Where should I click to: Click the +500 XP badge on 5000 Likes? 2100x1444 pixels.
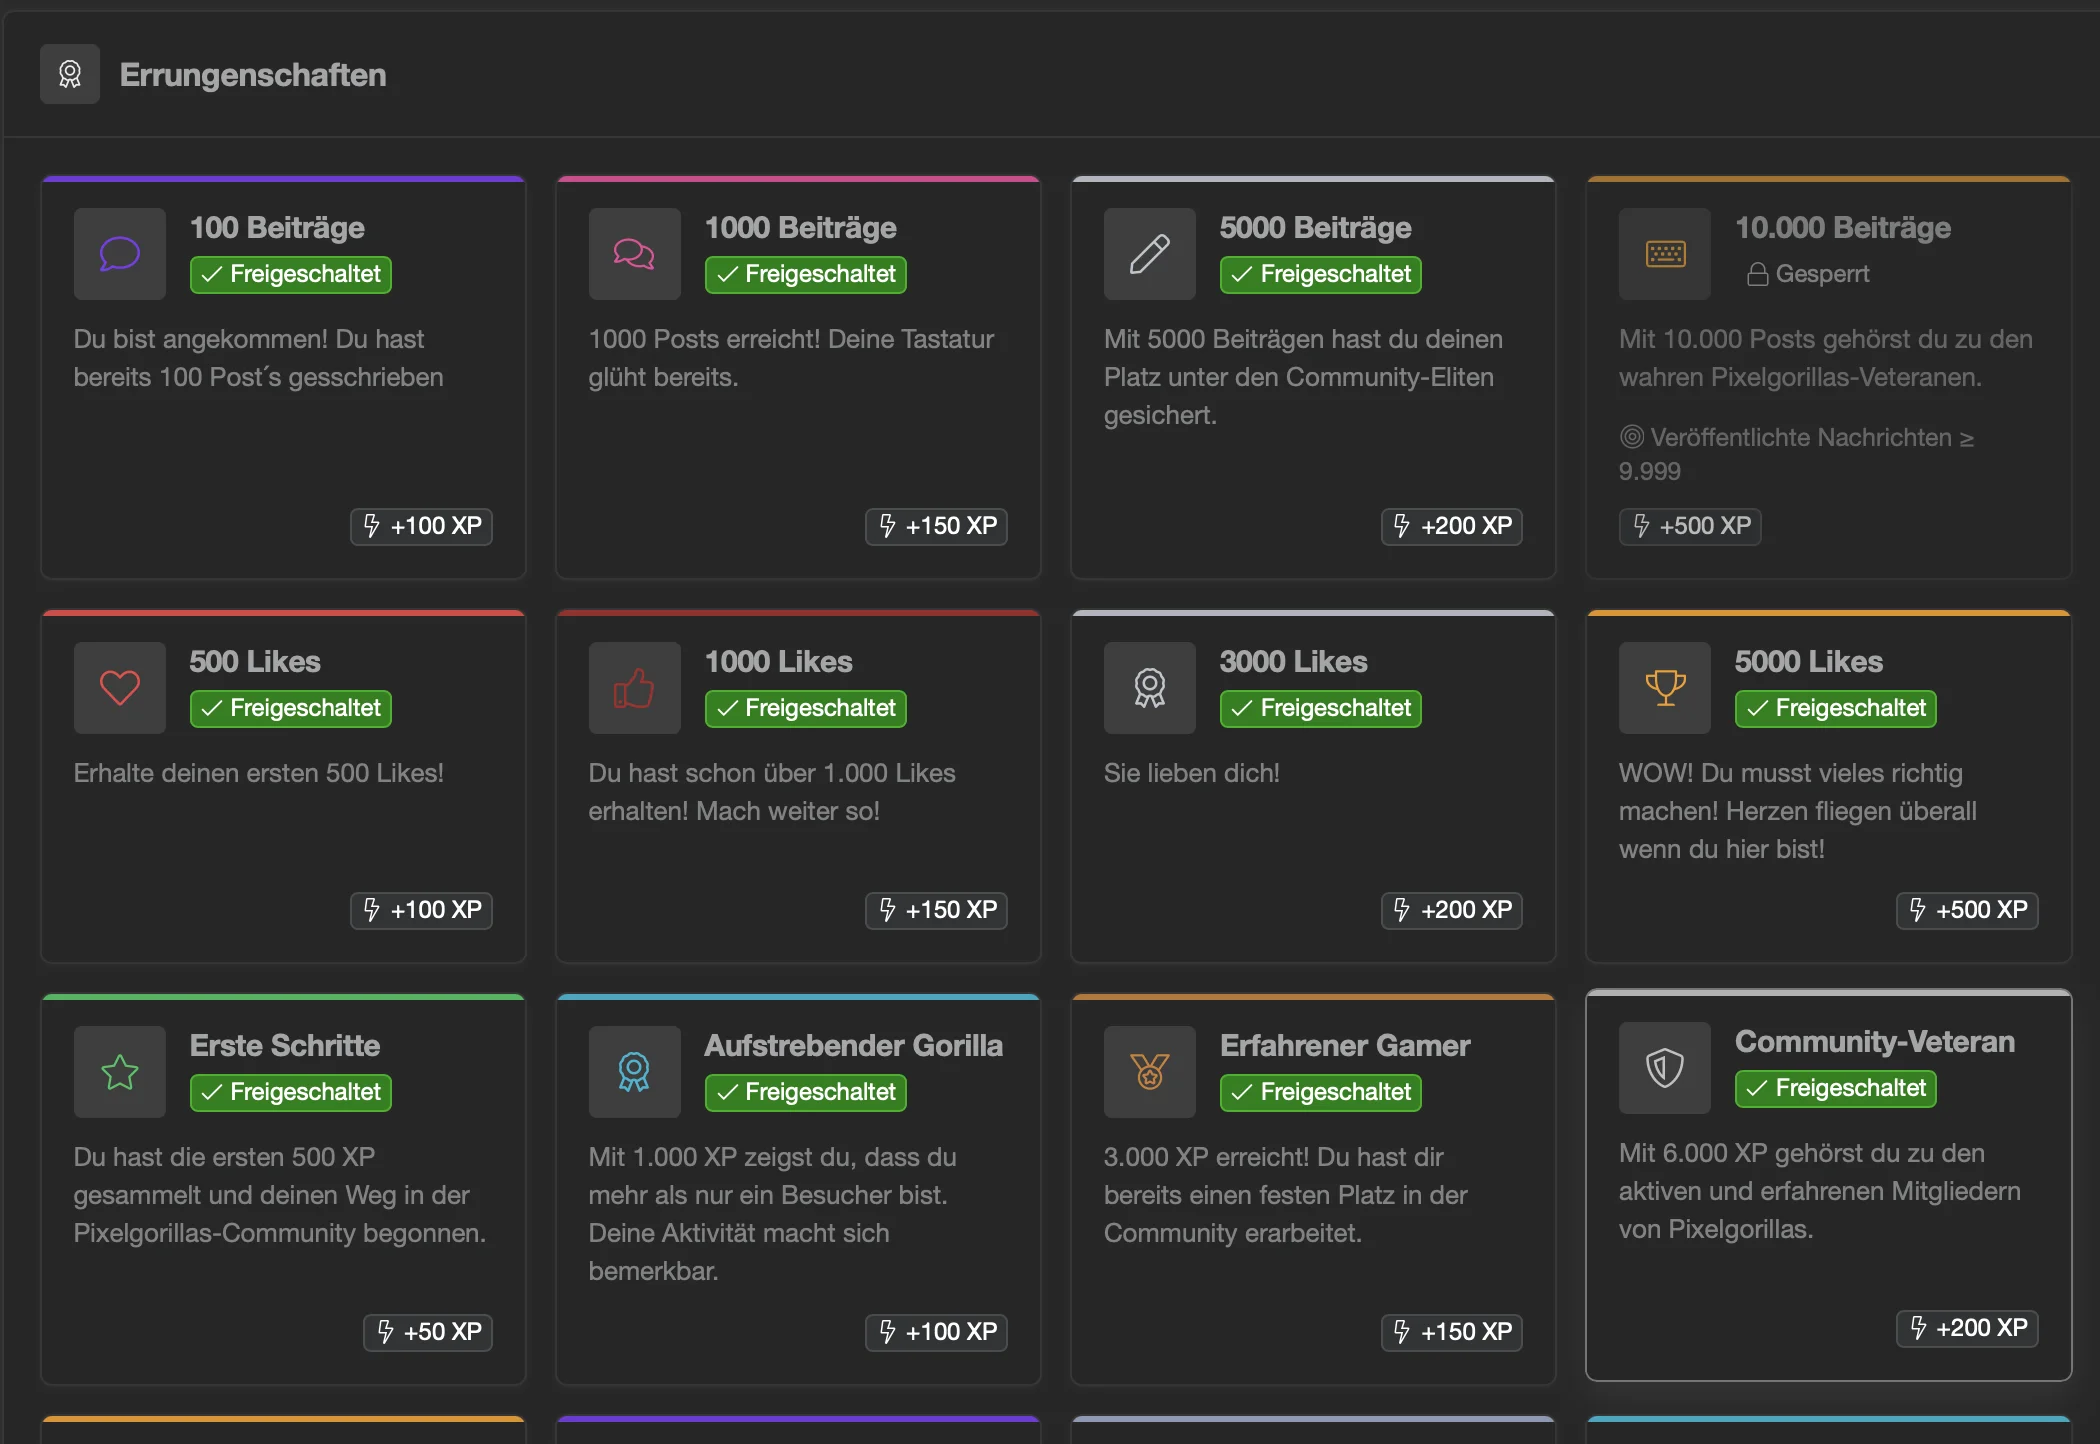pos(1967,910)
